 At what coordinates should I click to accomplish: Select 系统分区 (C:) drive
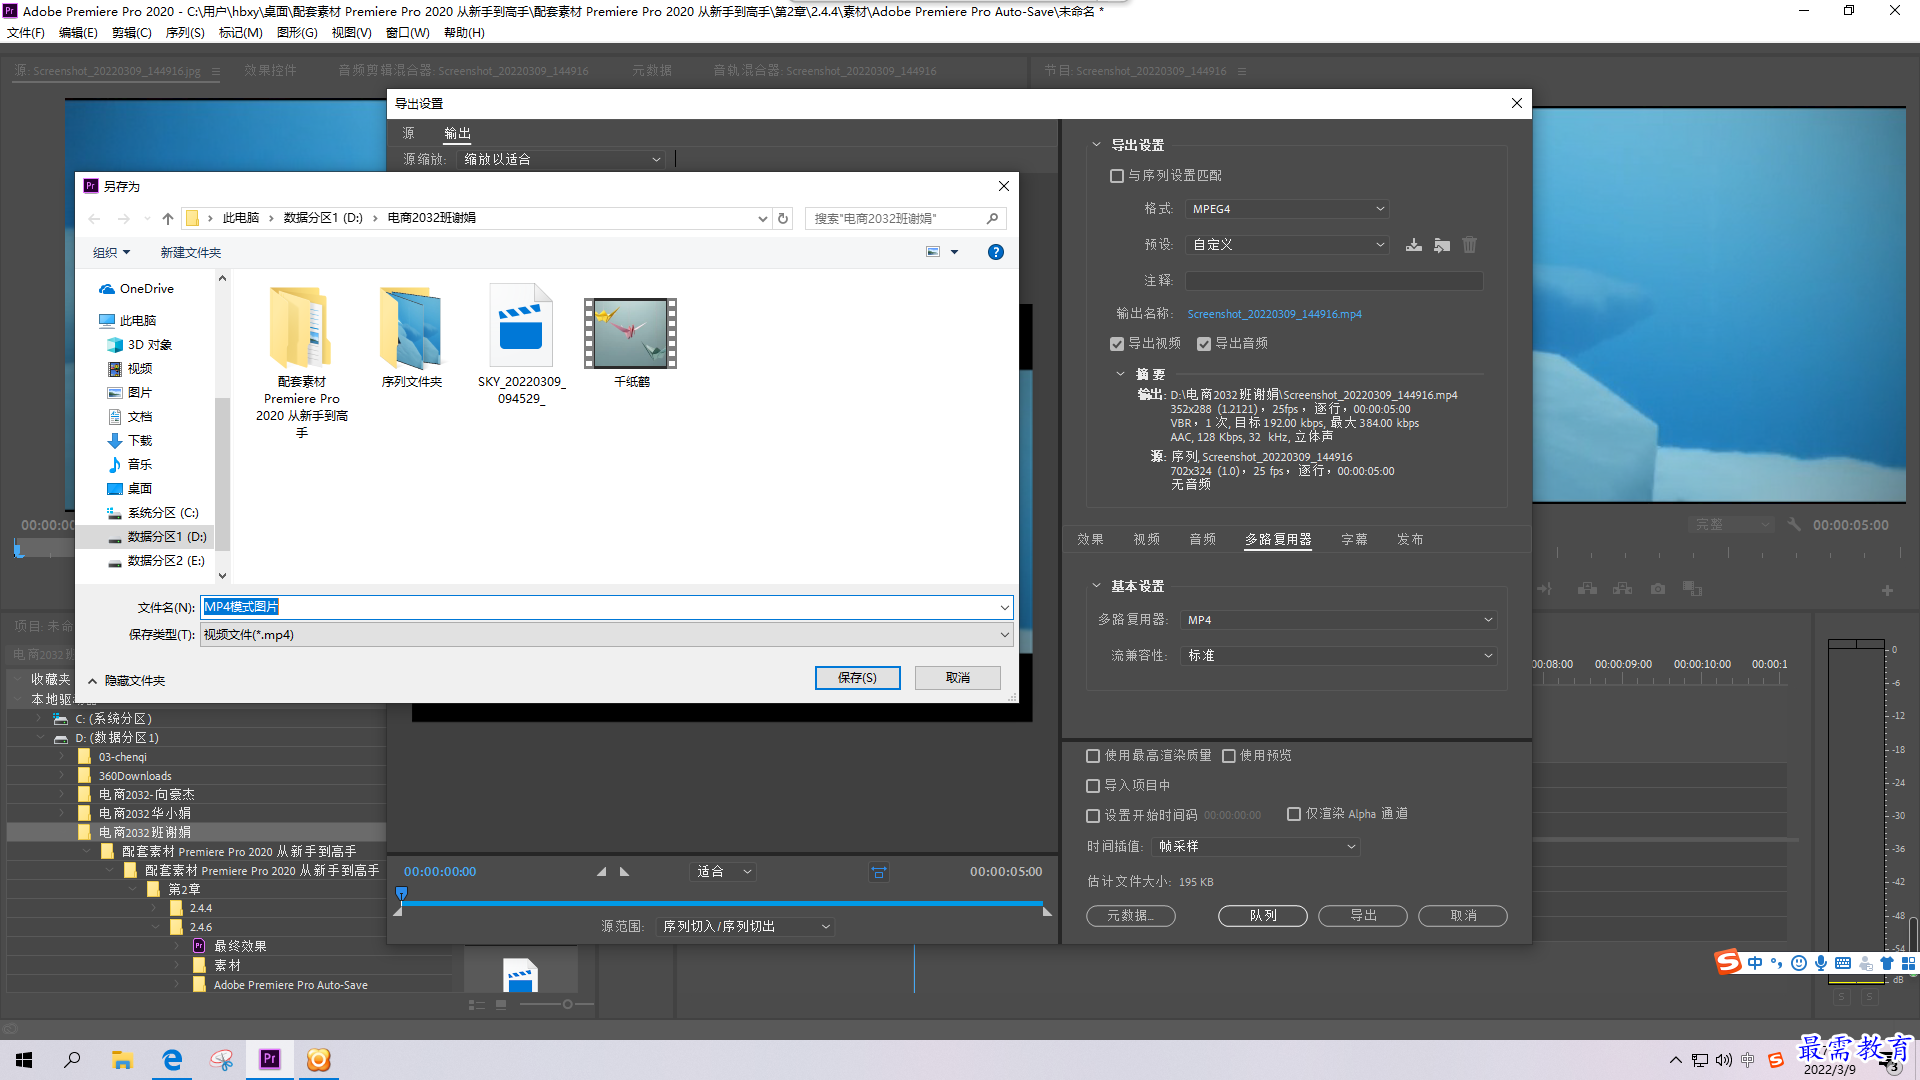(x=153, y=513)
